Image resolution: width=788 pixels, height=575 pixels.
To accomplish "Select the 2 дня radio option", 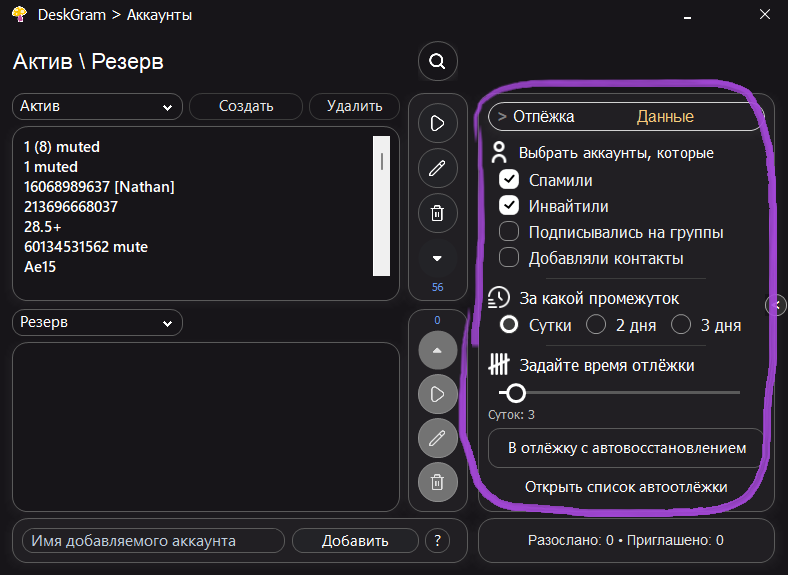I will tap(596, 324).
